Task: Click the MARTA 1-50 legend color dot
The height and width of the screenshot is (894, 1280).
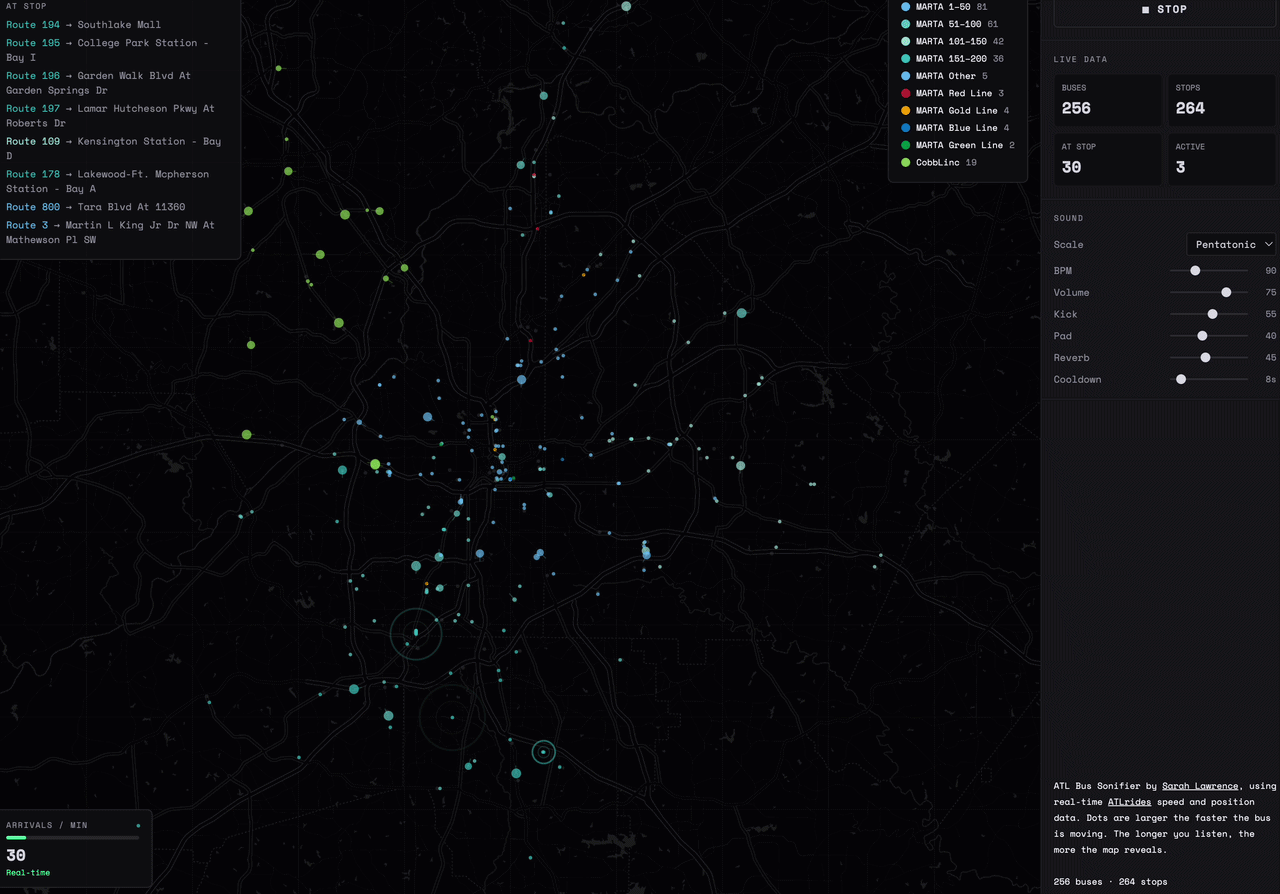Action: point(905,7)
